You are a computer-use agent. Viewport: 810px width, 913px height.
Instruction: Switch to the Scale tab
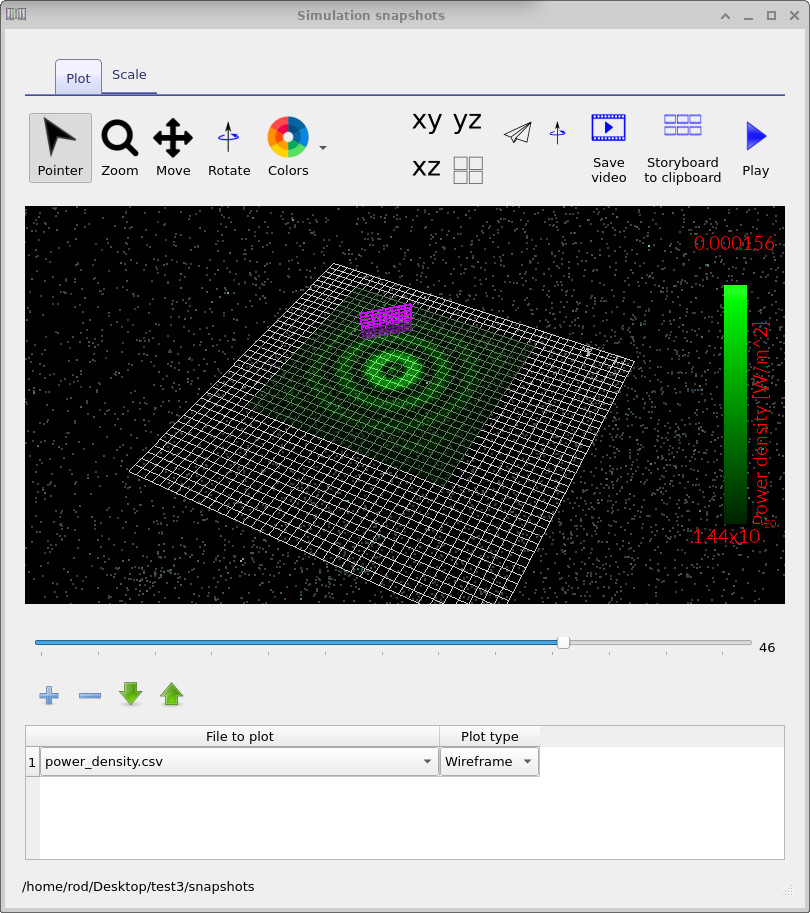click(129, 74)
